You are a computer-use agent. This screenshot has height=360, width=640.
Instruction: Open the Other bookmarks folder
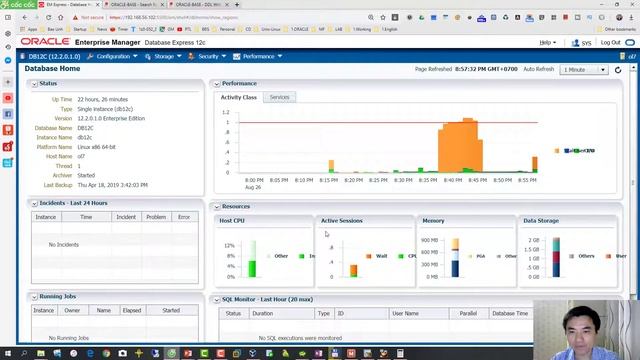pyautogui.click(x=616, y=29)
